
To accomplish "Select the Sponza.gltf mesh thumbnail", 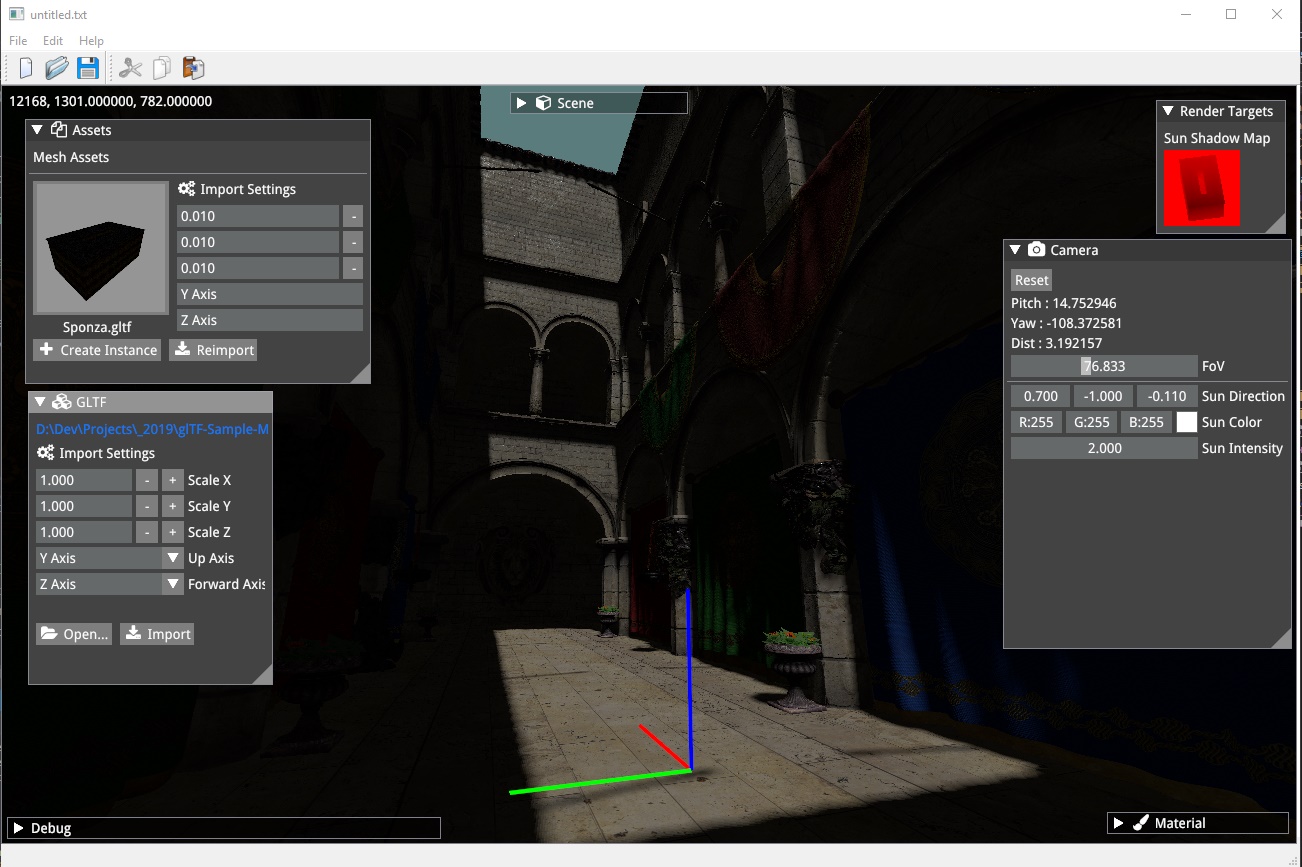I will [101, 248].
